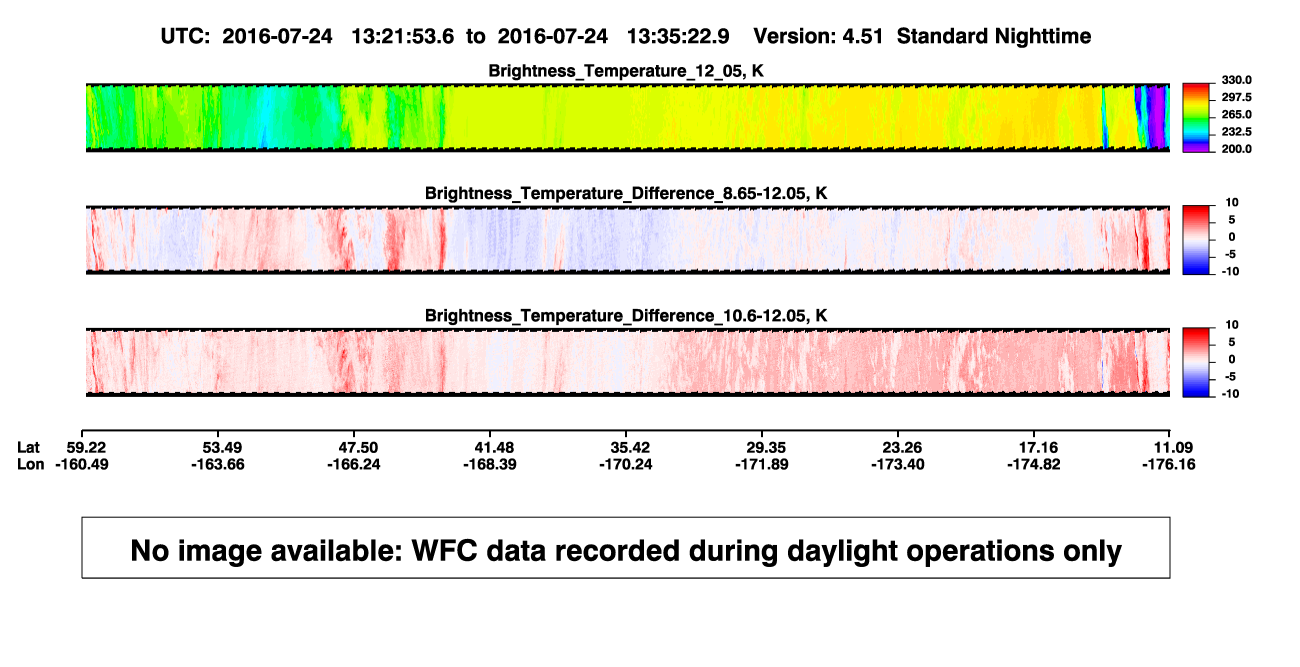Click the Brightness_Temperature_12_05 image strip
This screenshot has width=1300, height=667.
pos(627,118)
